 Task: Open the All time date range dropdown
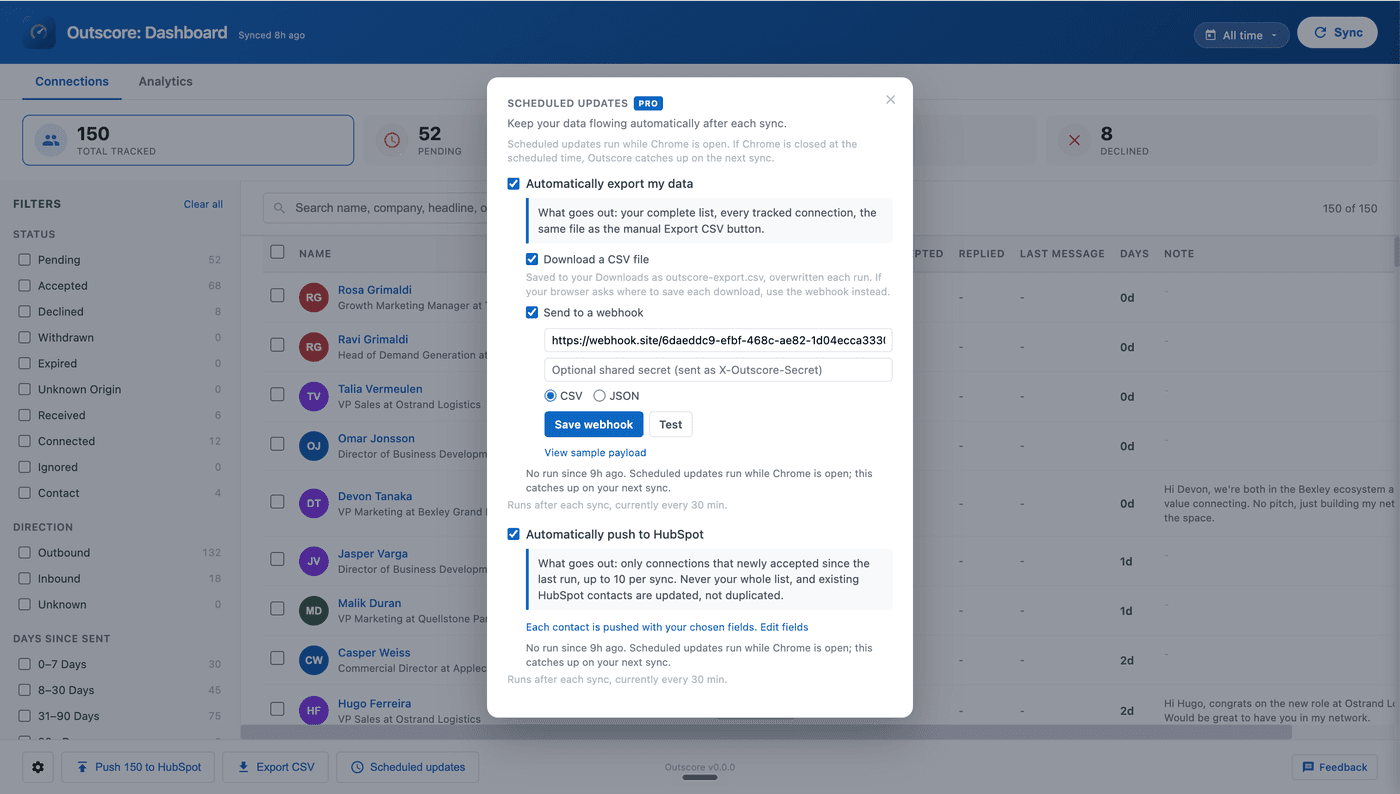(x=1241, y=35)
